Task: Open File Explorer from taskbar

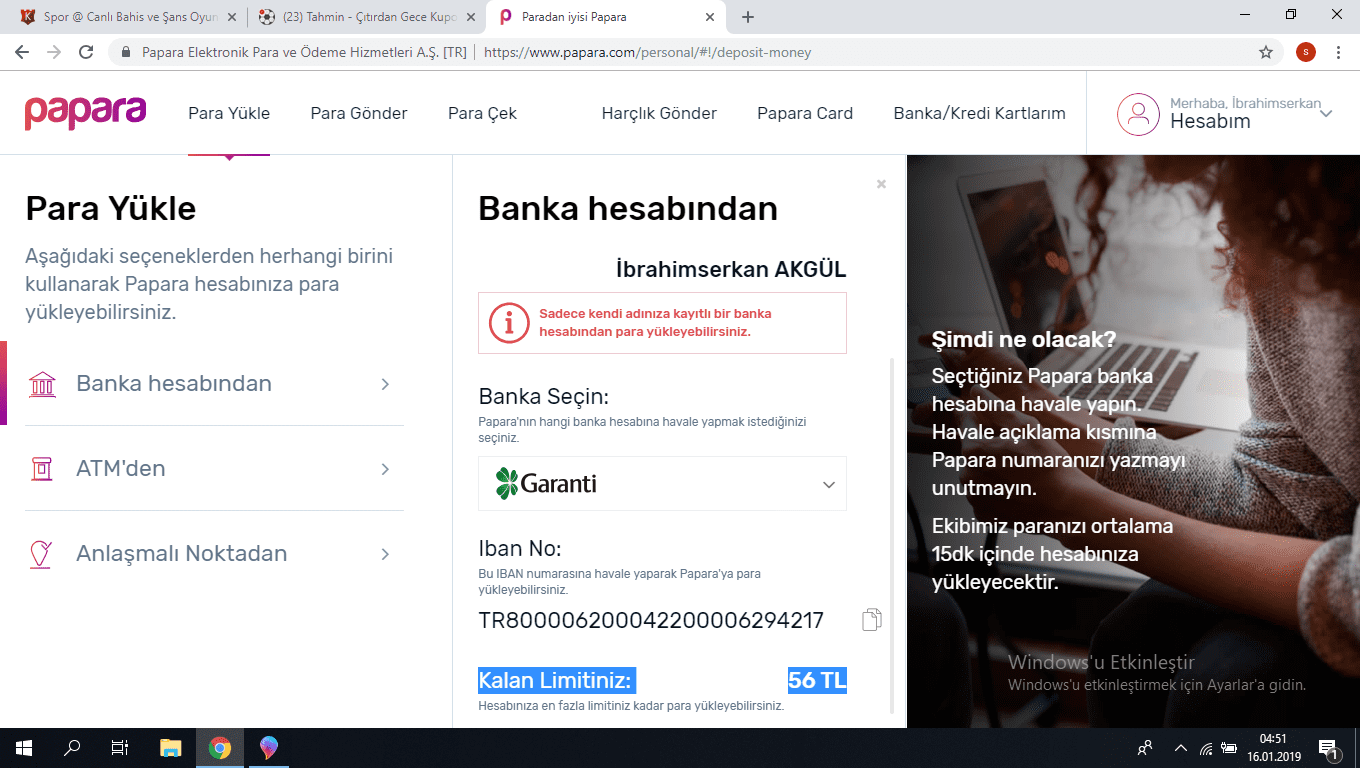Action: (172, 748)
